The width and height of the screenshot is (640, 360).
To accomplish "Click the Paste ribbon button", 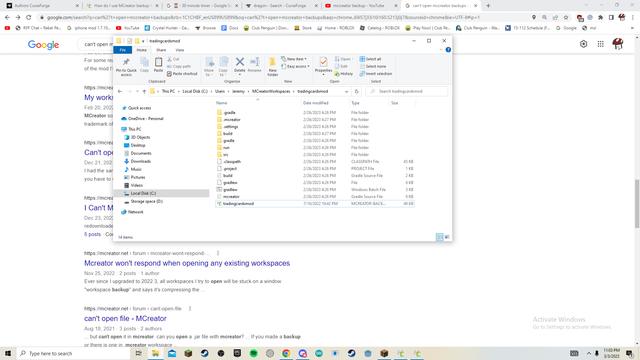I will pyautogui.click(x=158, y=65).
